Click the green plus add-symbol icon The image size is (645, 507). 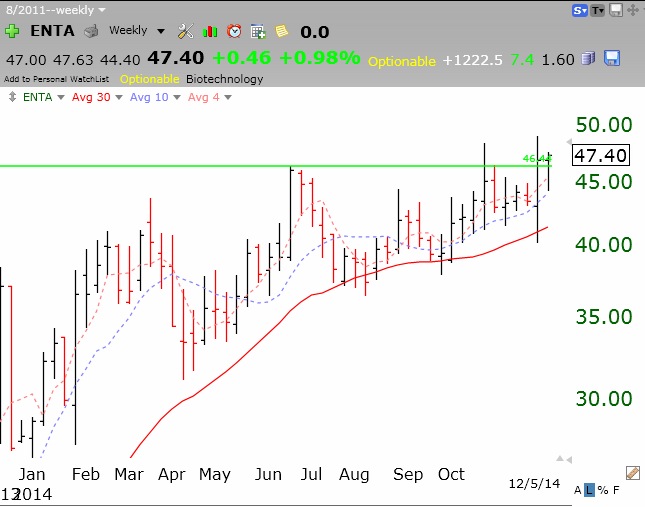[x=11, y=31]
